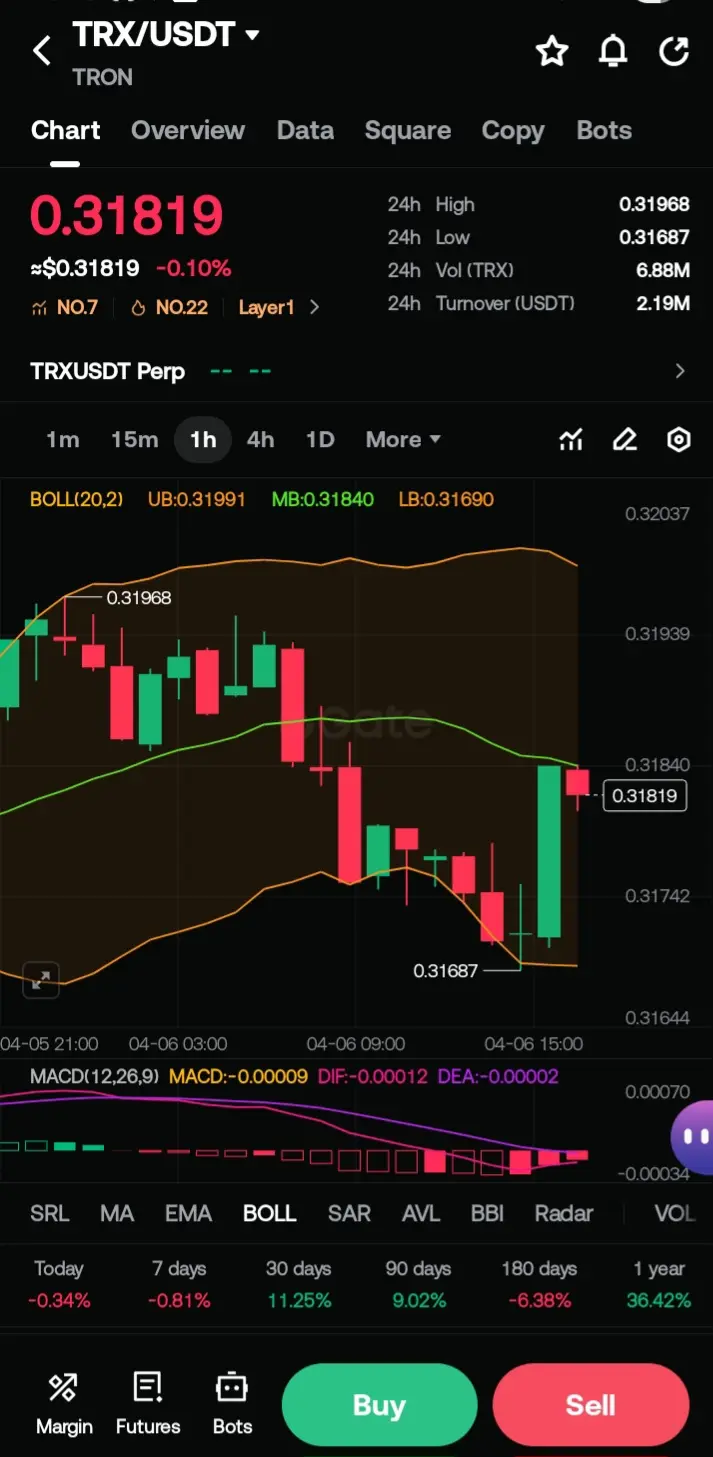This screenshot has height=1457, width=713.
Task: Select the 1h timeframe
Action: coord(203,440)
